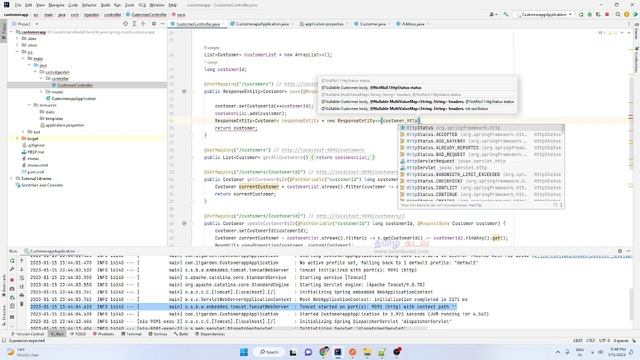The width and height of the screenshot is (640, 360).
Task: Expand External Libraries node
Action: coord(11,178)
